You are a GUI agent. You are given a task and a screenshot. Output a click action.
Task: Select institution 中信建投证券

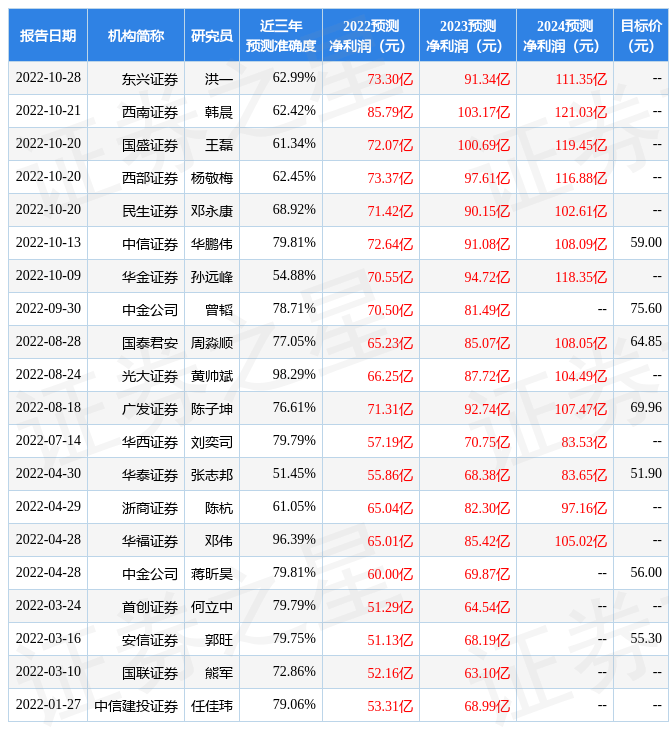coord(136,707)
